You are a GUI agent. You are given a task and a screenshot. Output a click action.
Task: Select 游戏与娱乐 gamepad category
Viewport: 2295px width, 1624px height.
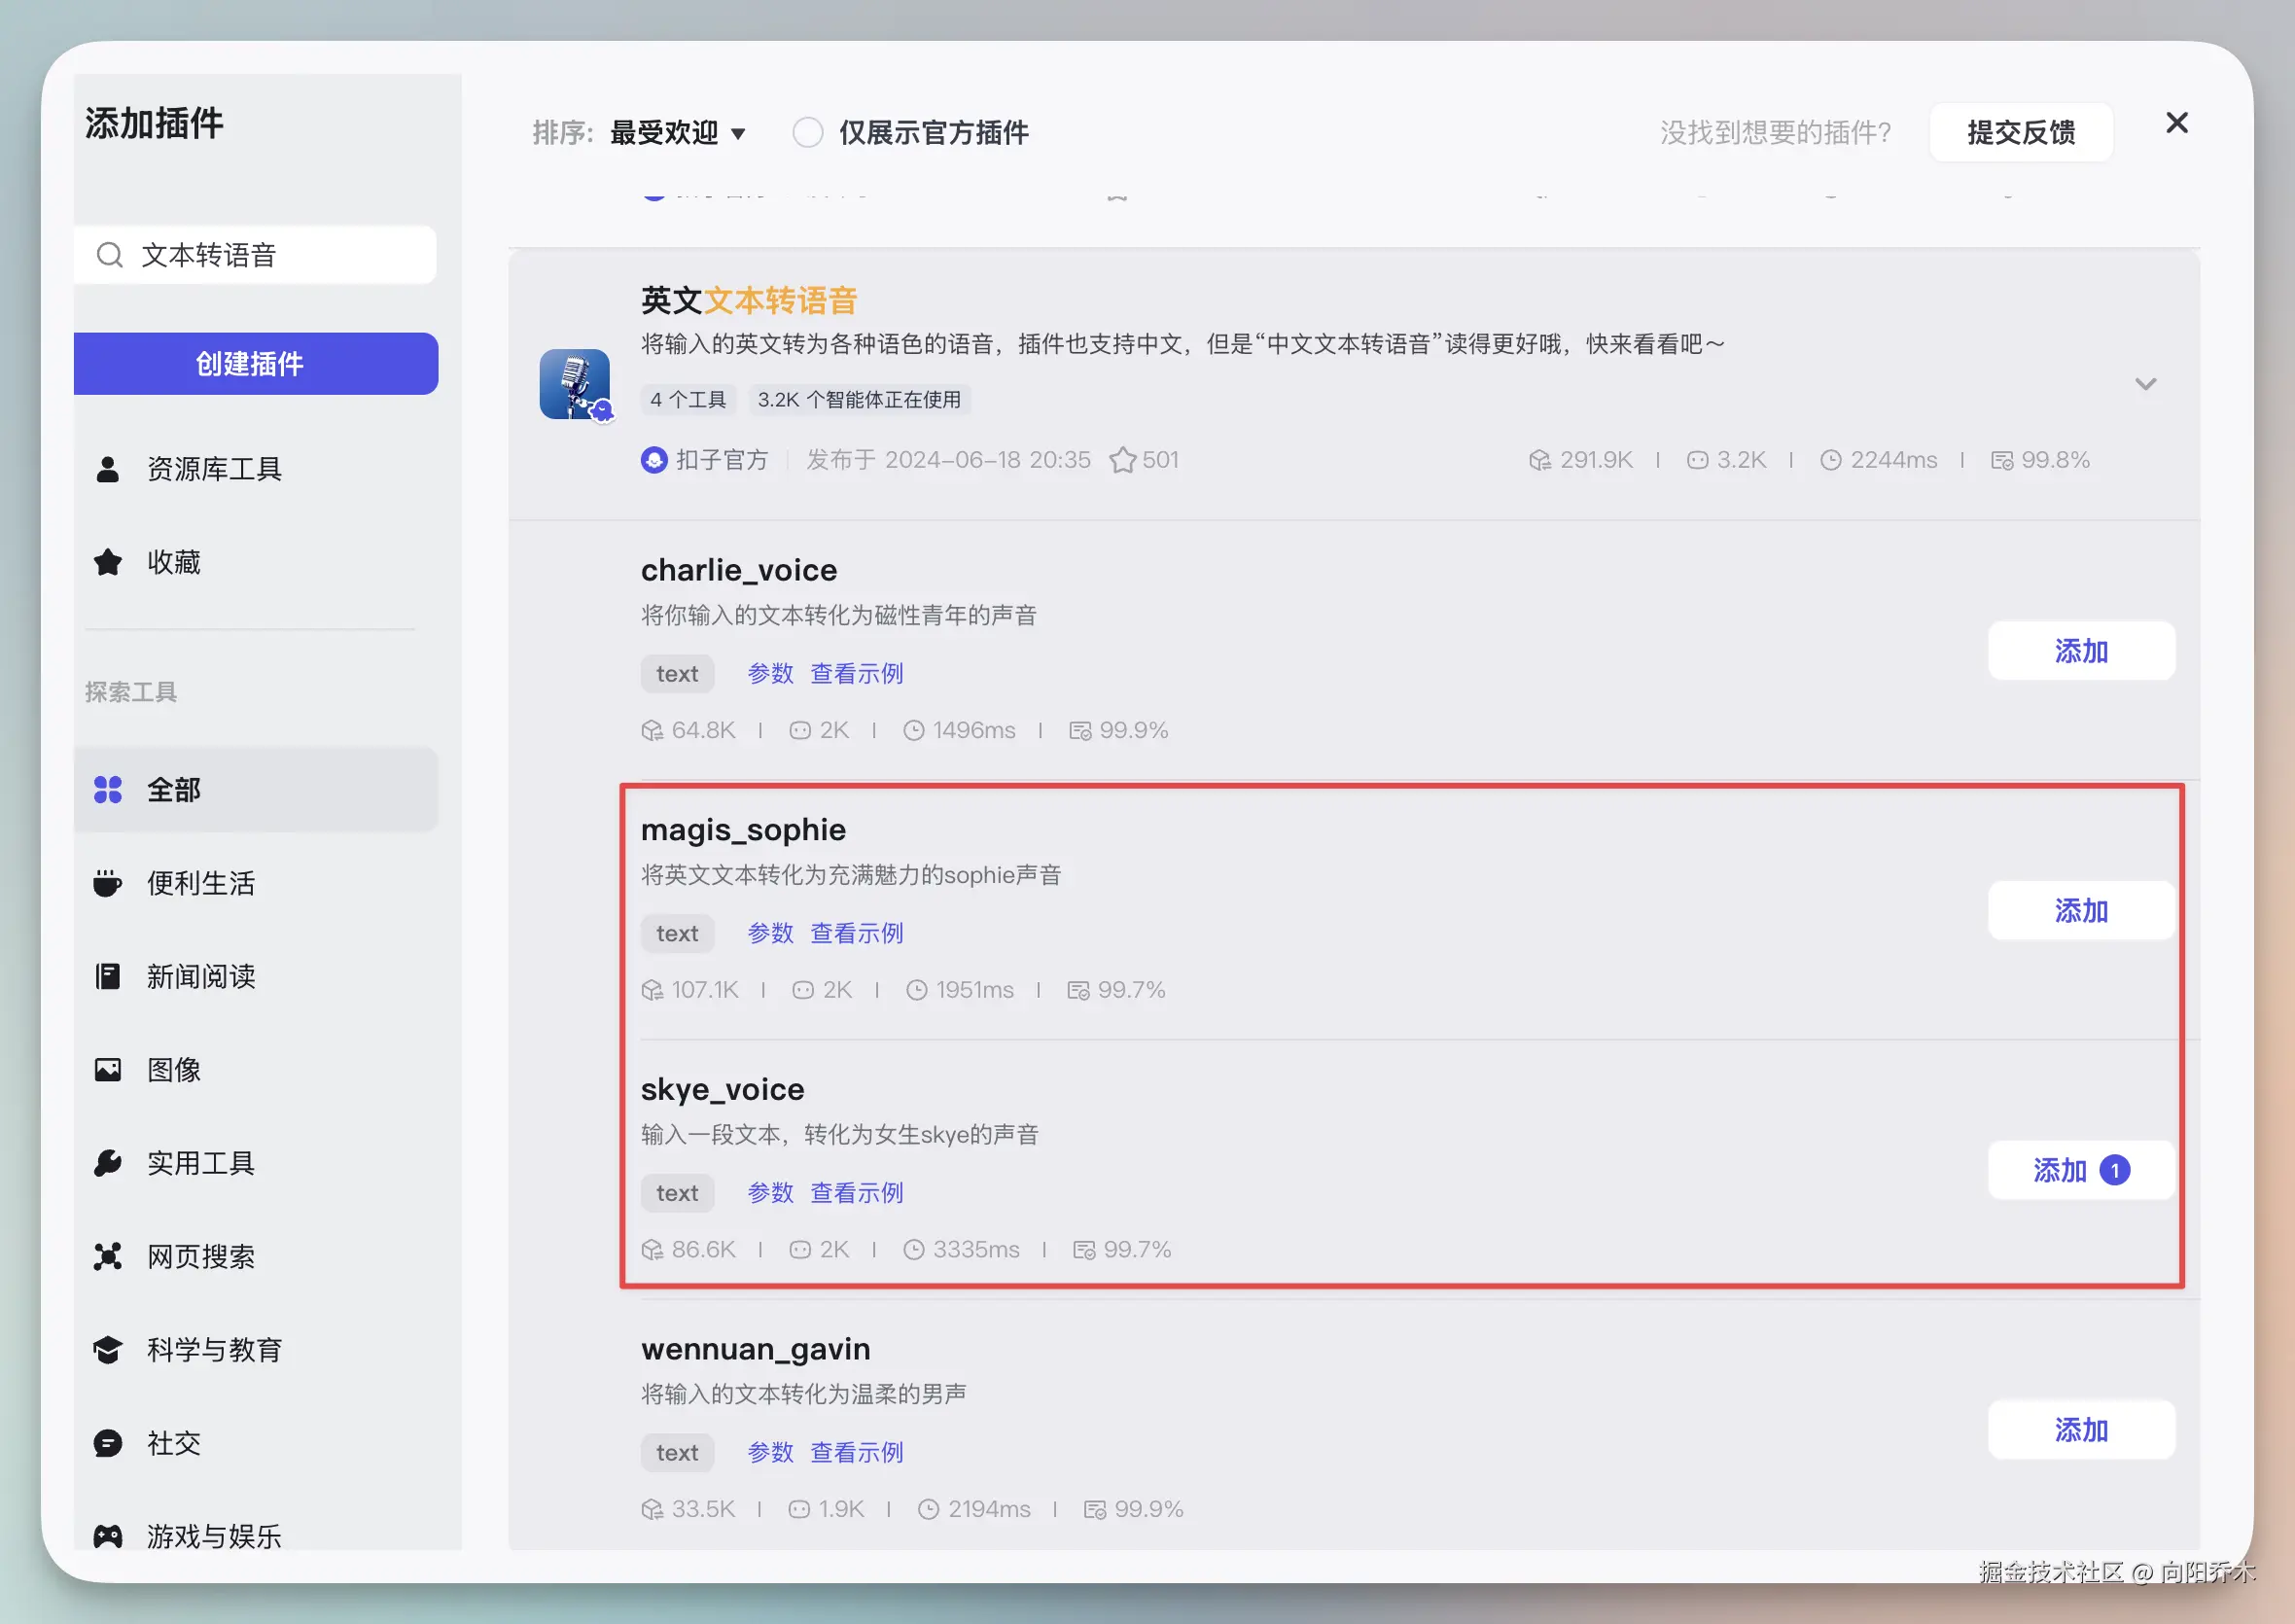pos(213,1535)
